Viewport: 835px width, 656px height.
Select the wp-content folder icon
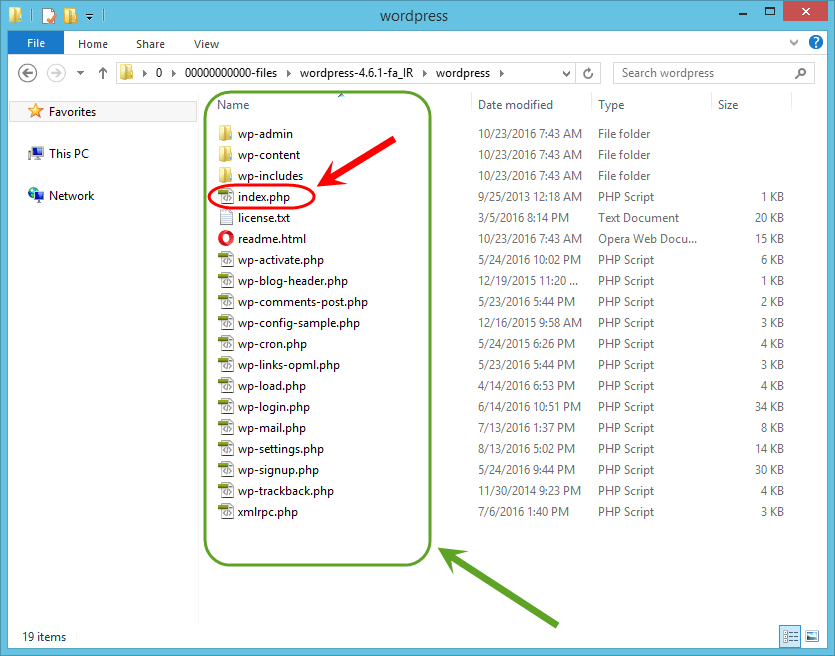point(225,154)
